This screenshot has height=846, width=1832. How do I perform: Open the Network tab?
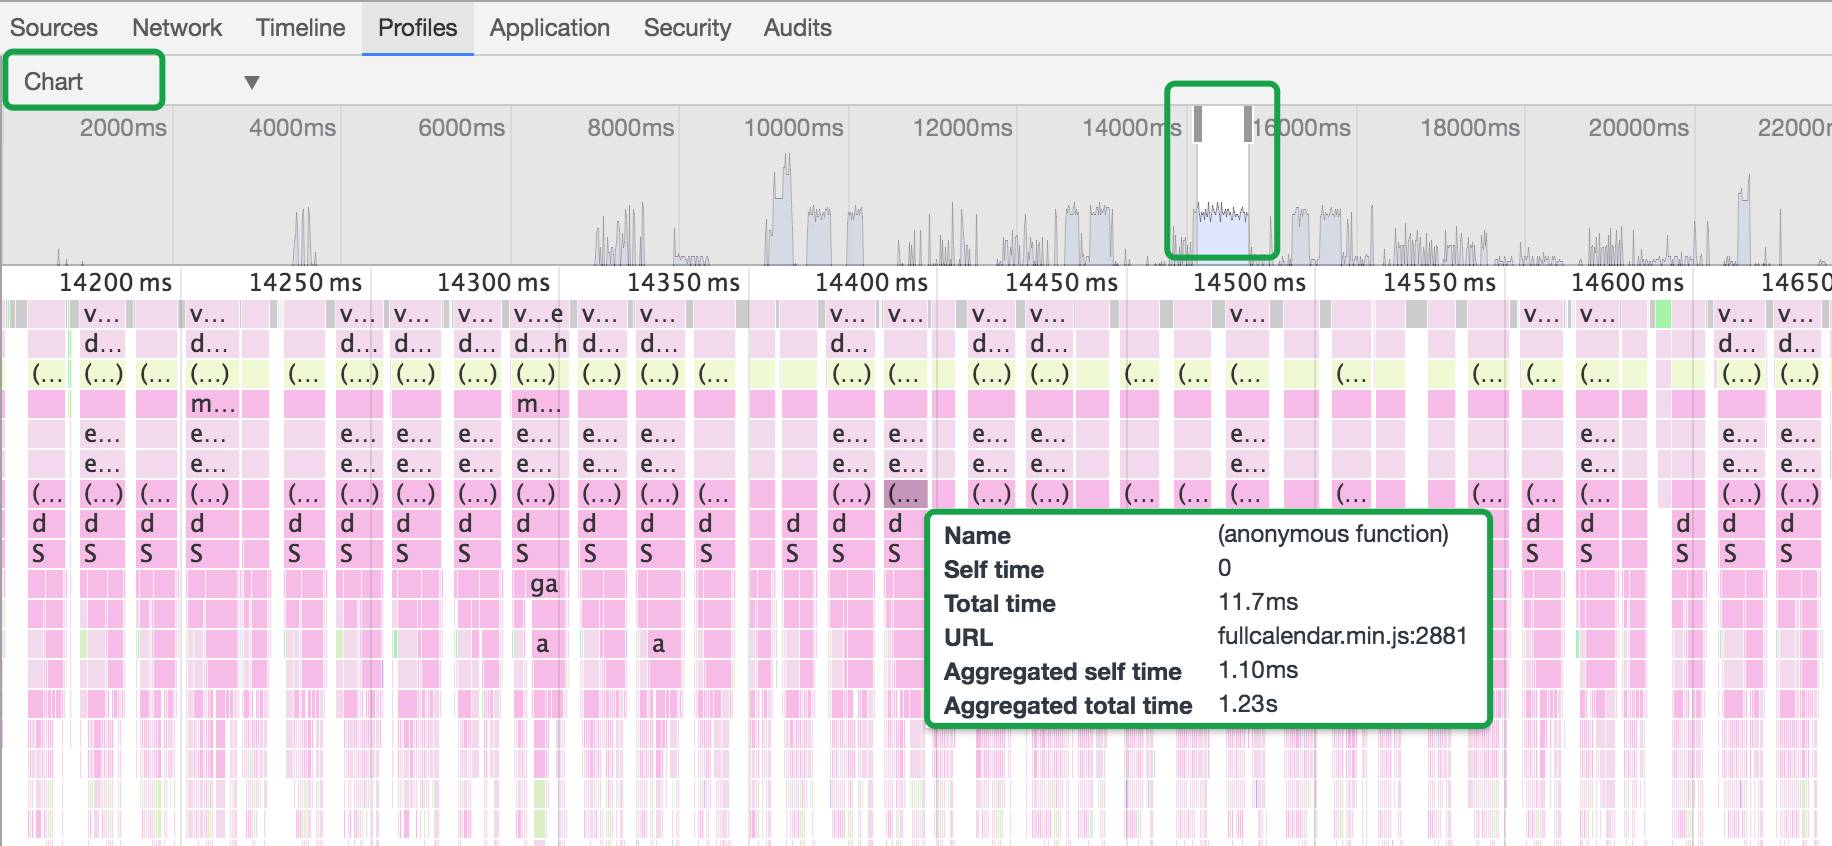(177, 28)
